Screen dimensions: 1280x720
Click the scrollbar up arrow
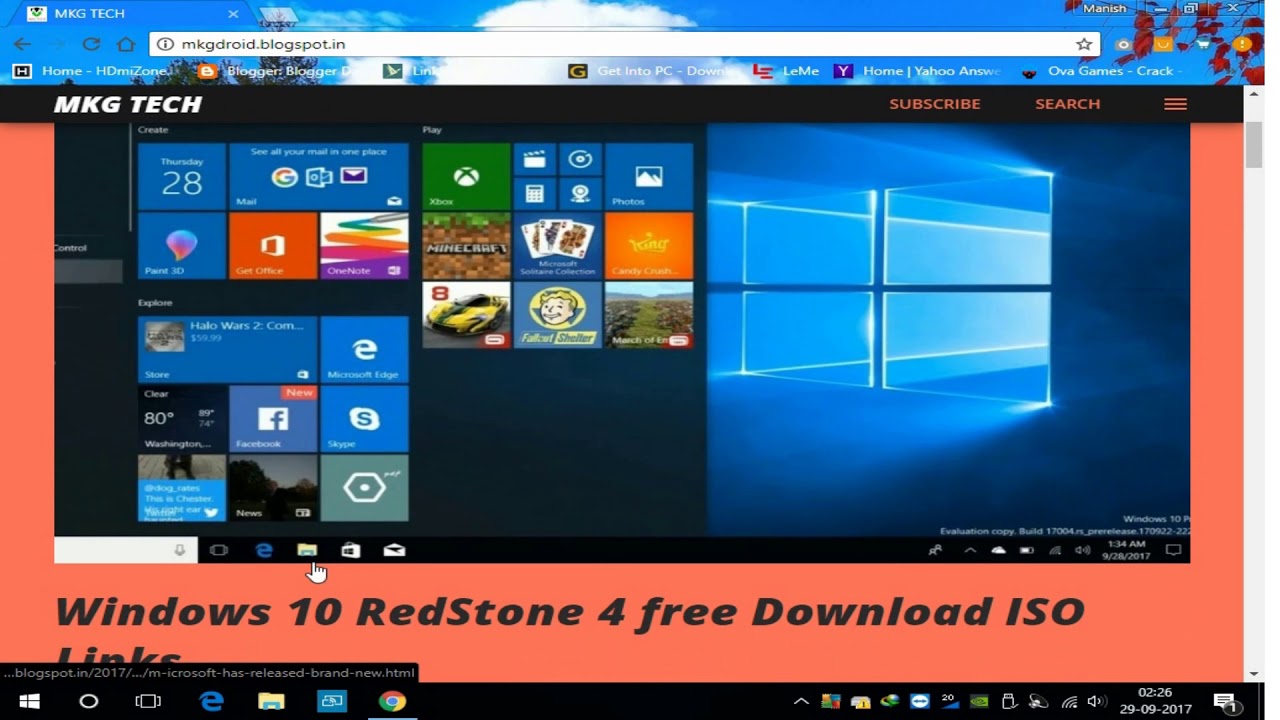pos(1254,93)
